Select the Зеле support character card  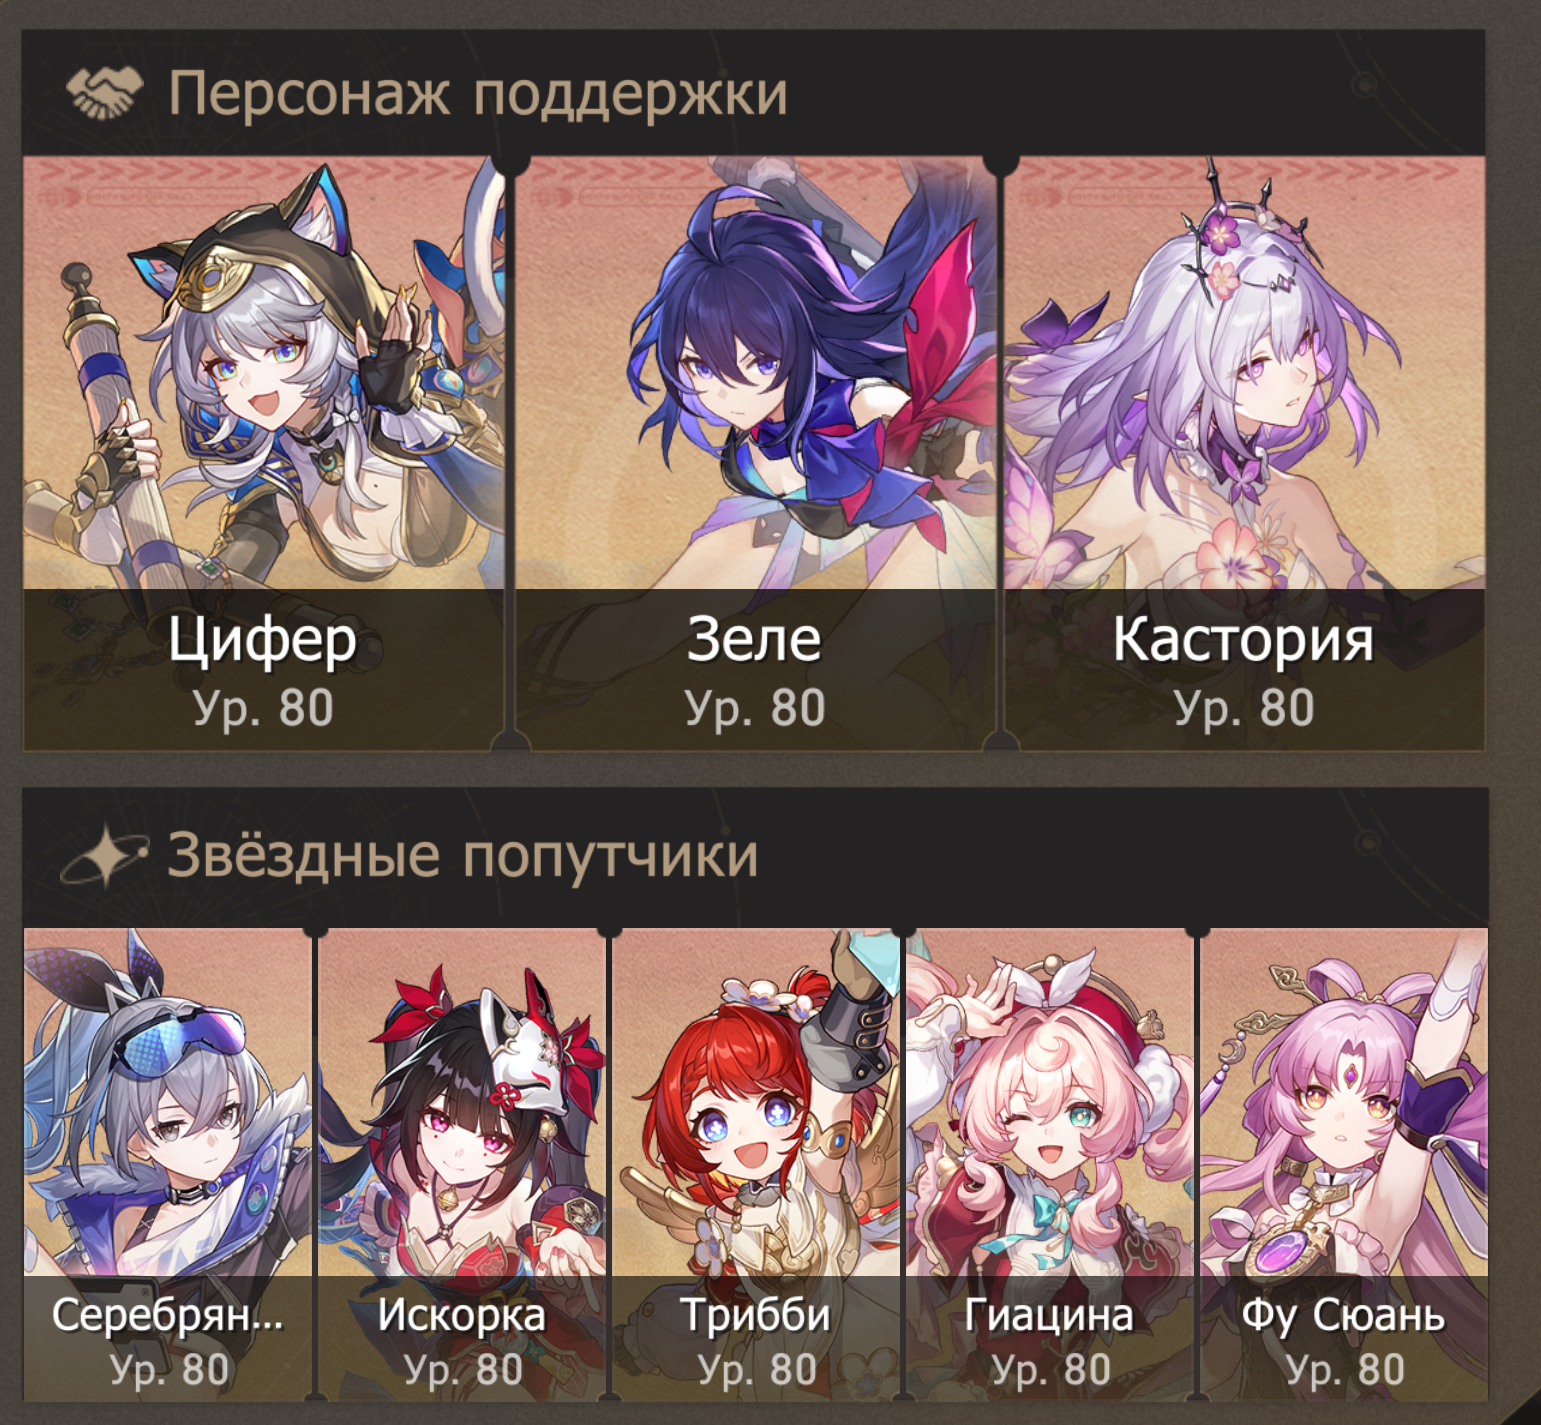755,452
